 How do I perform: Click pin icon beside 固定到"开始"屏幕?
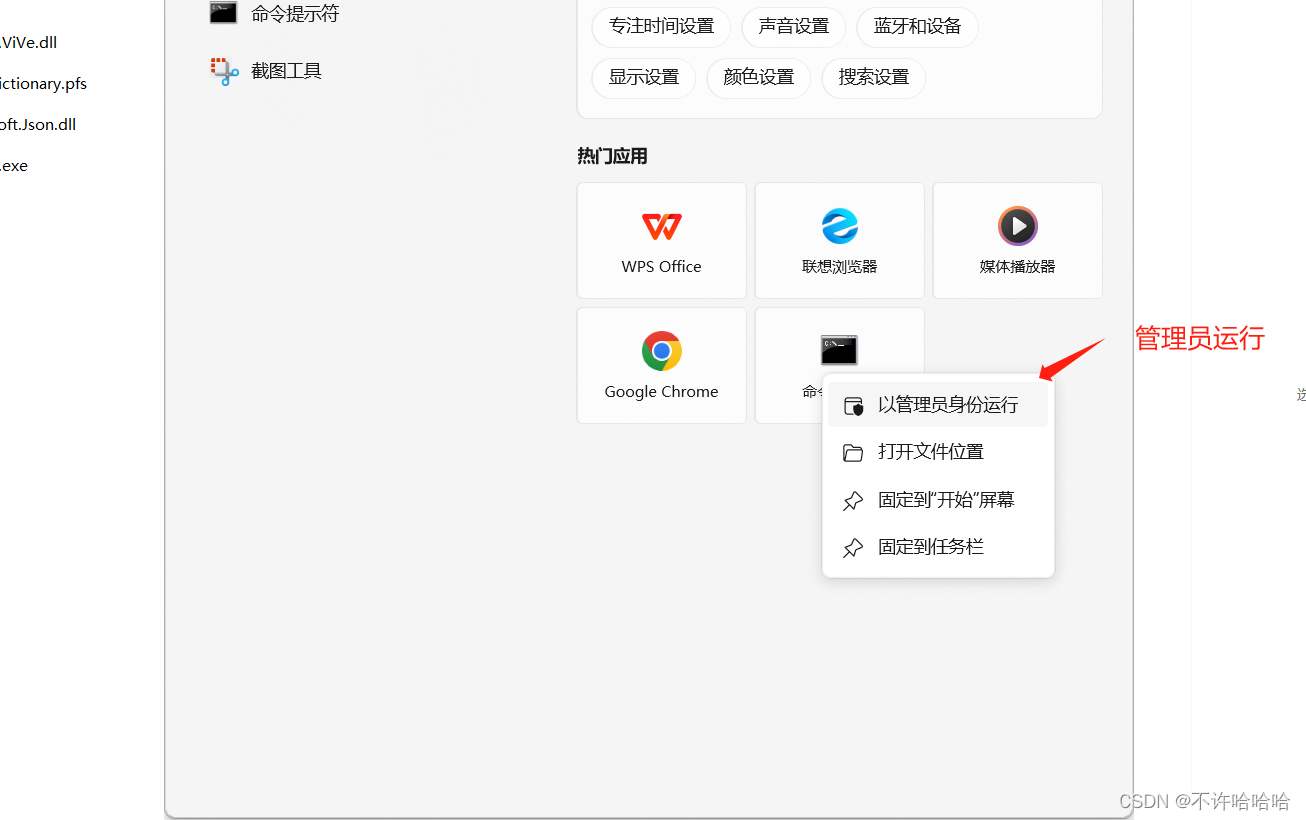click(x=853, y=500)
